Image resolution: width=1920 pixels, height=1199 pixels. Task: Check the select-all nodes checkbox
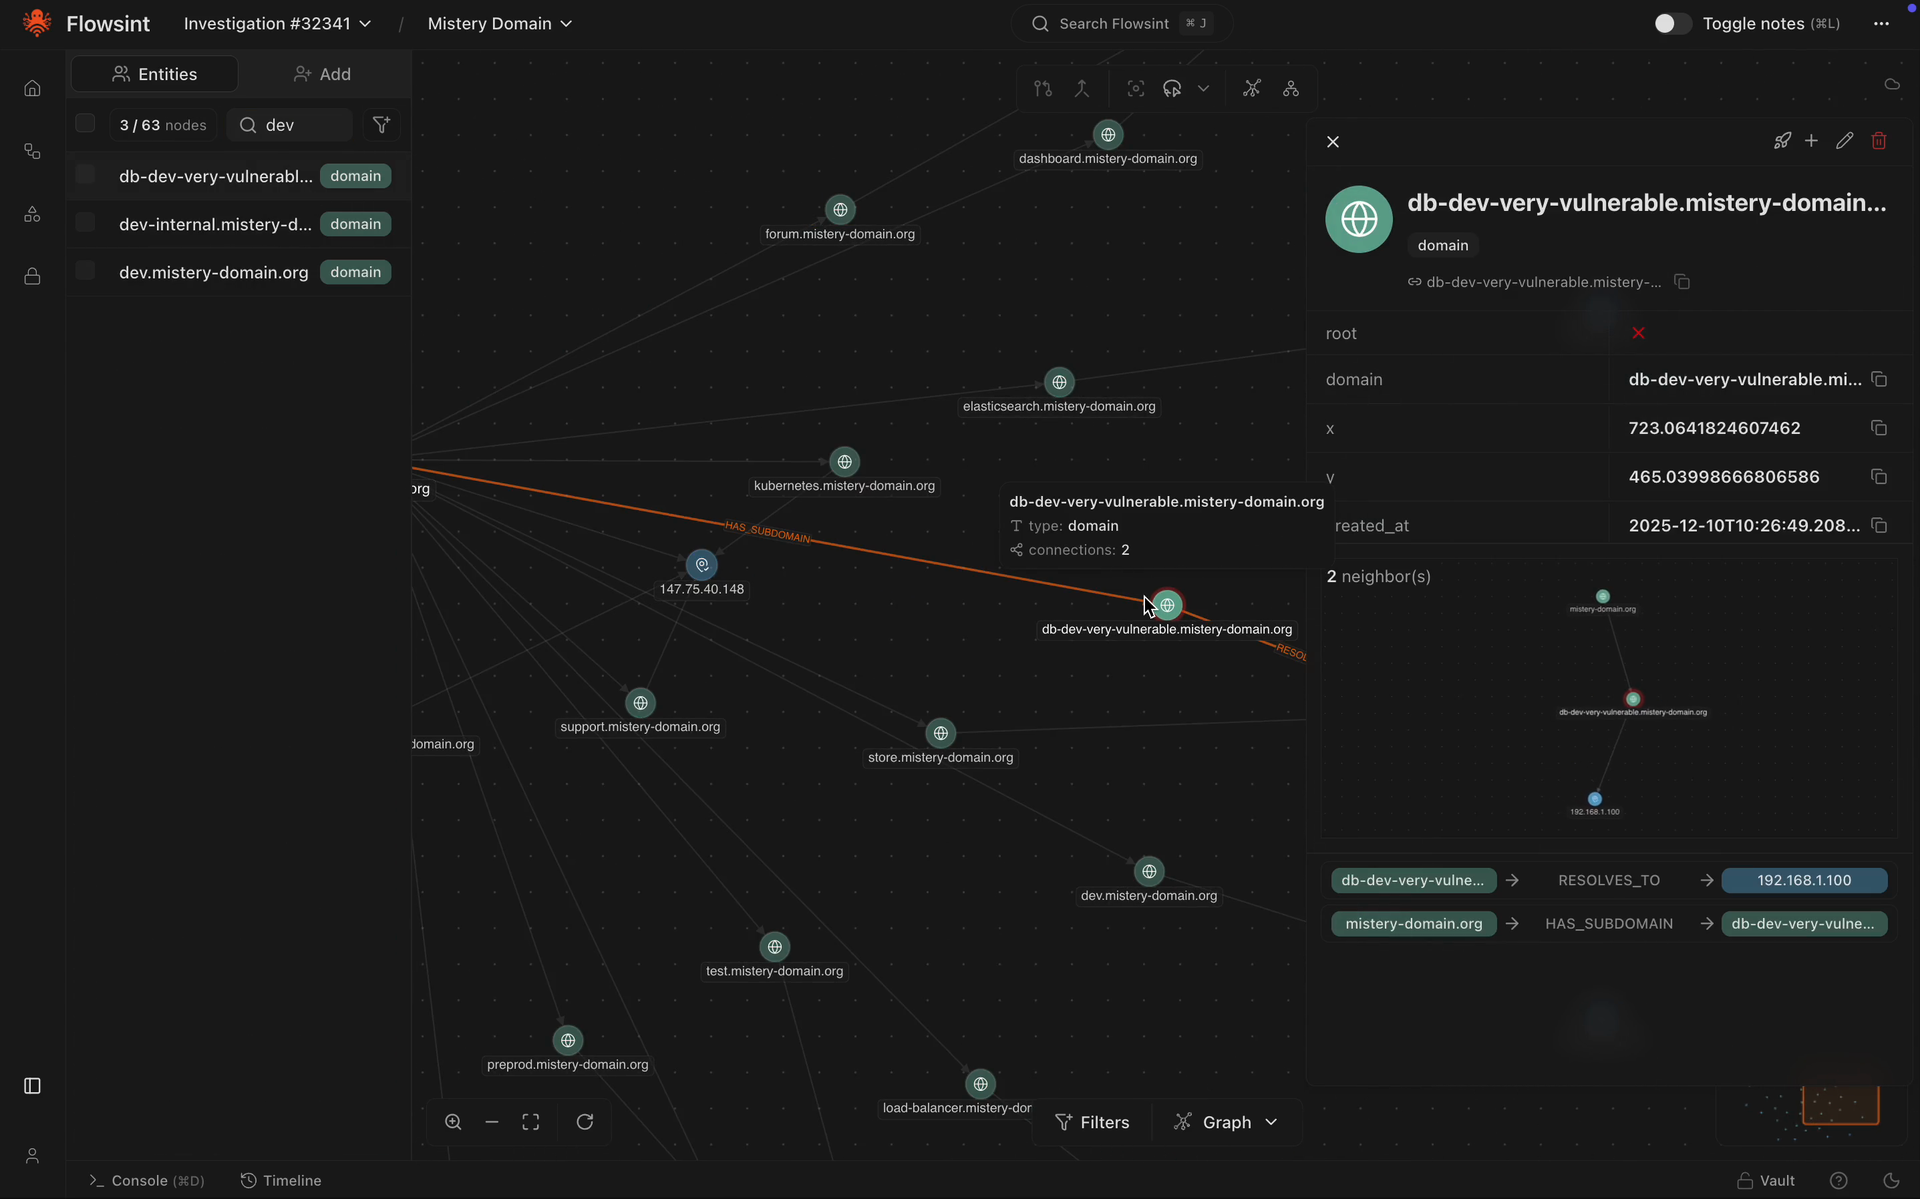pyautogui.click(x=85, y=124)
